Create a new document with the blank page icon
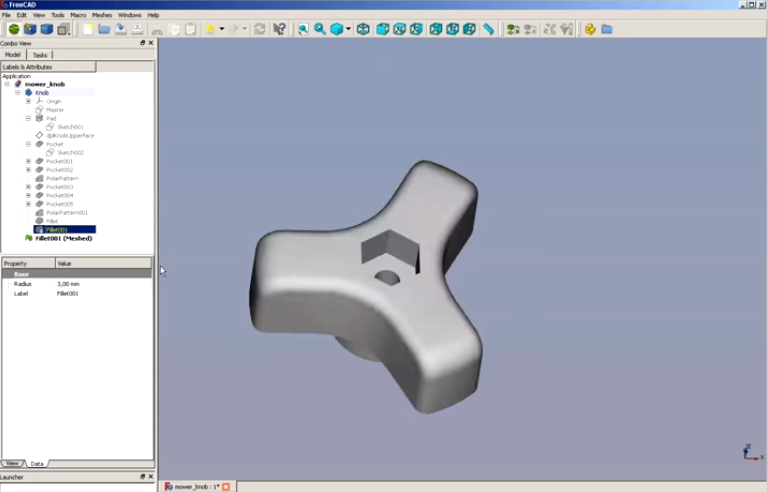The width and height of the screenshot is (768, 492). [x=88, y=29]
